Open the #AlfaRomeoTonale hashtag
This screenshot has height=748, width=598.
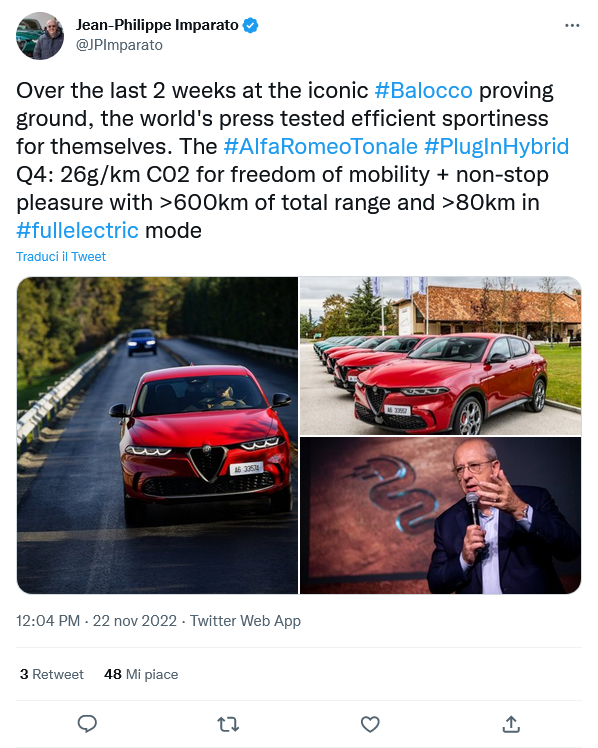click(320, 146)
